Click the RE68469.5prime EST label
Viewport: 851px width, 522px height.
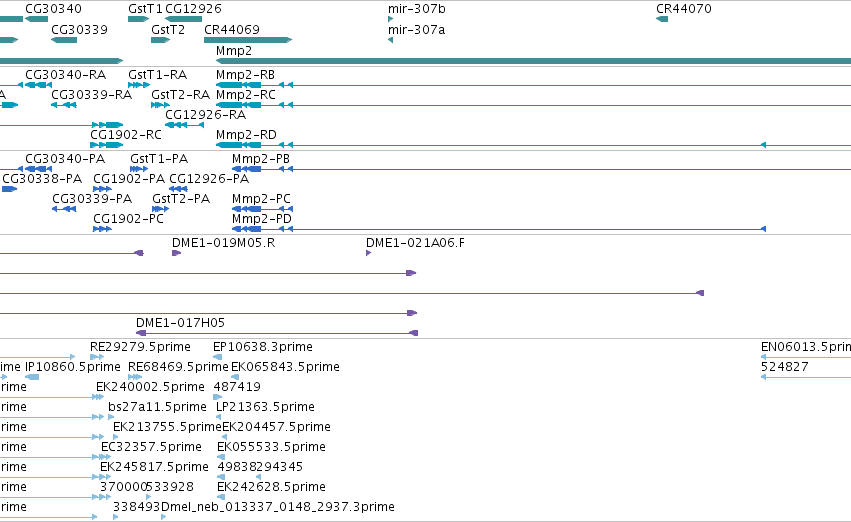click(178, 367)
